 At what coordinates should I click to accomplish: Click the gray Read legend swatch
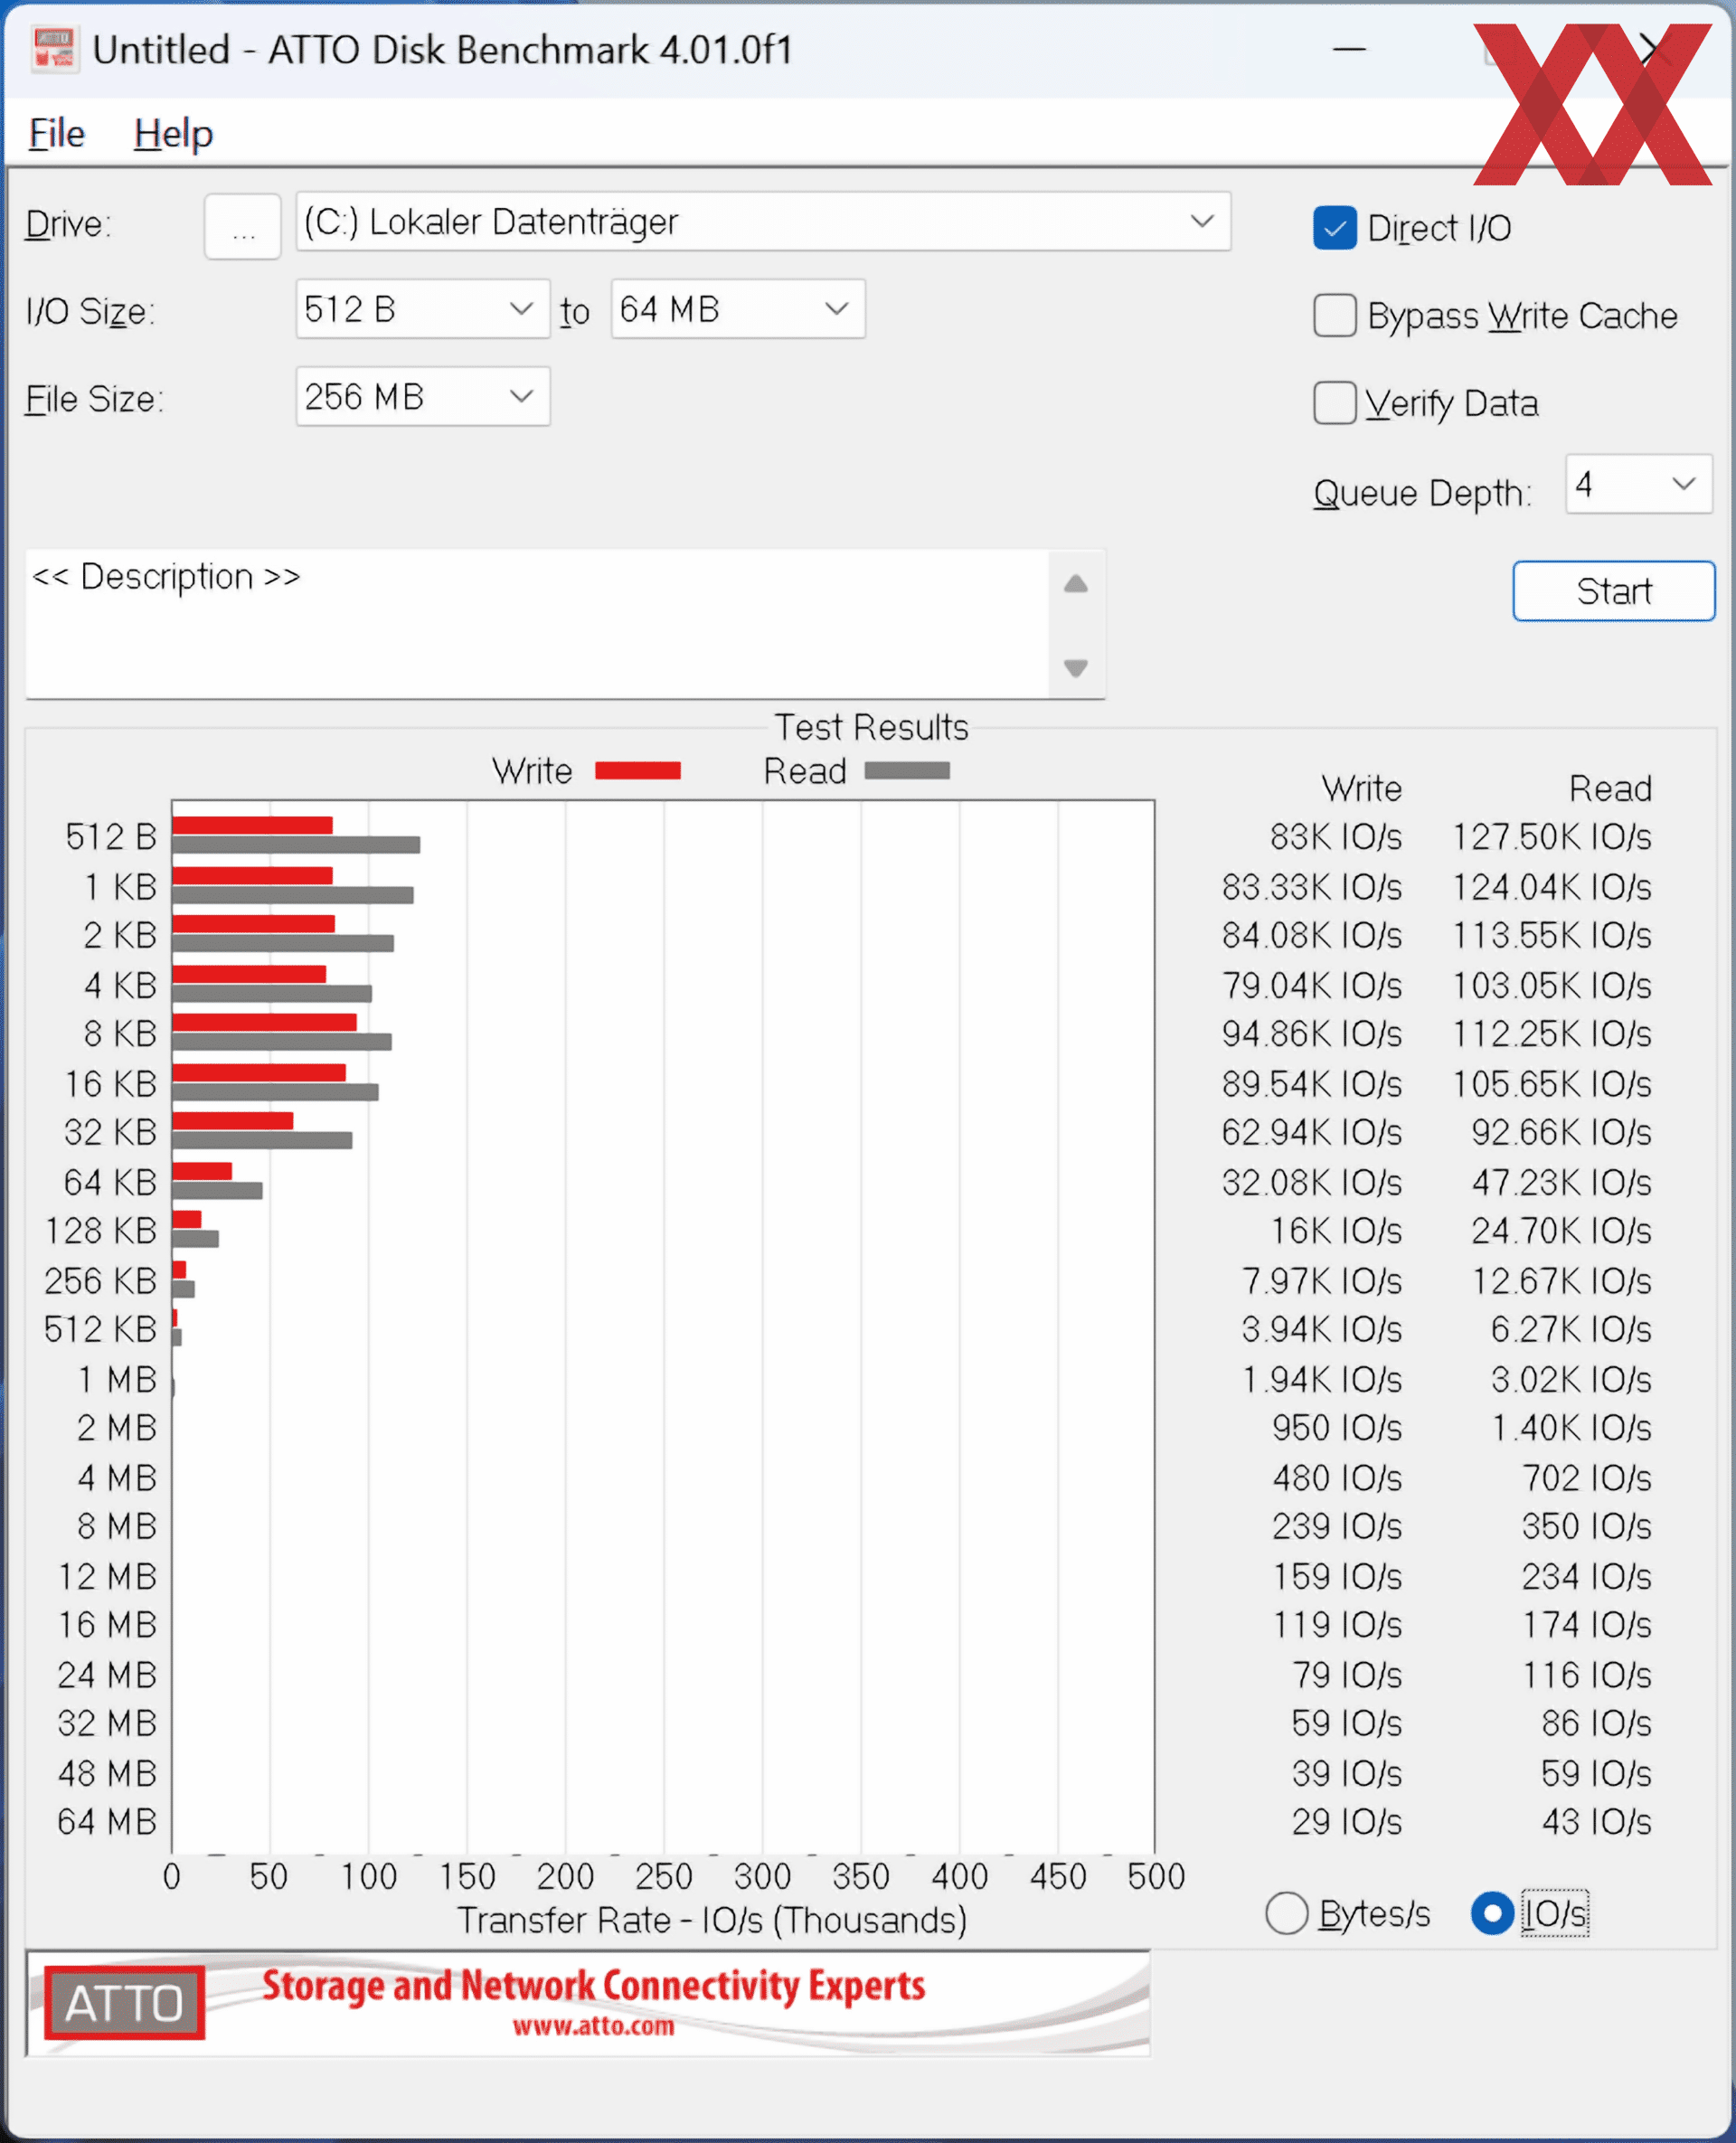pyautogui.click(x=907, y=771)
